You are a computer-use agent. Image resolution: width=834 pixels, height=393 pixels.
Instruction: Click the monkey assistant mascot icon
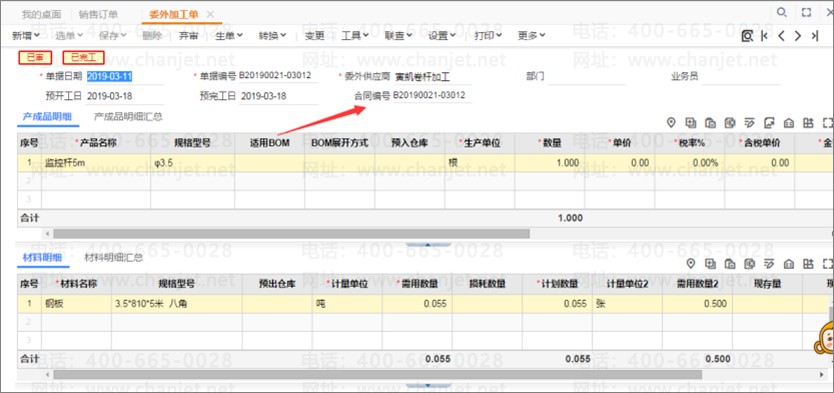[824, 339]
